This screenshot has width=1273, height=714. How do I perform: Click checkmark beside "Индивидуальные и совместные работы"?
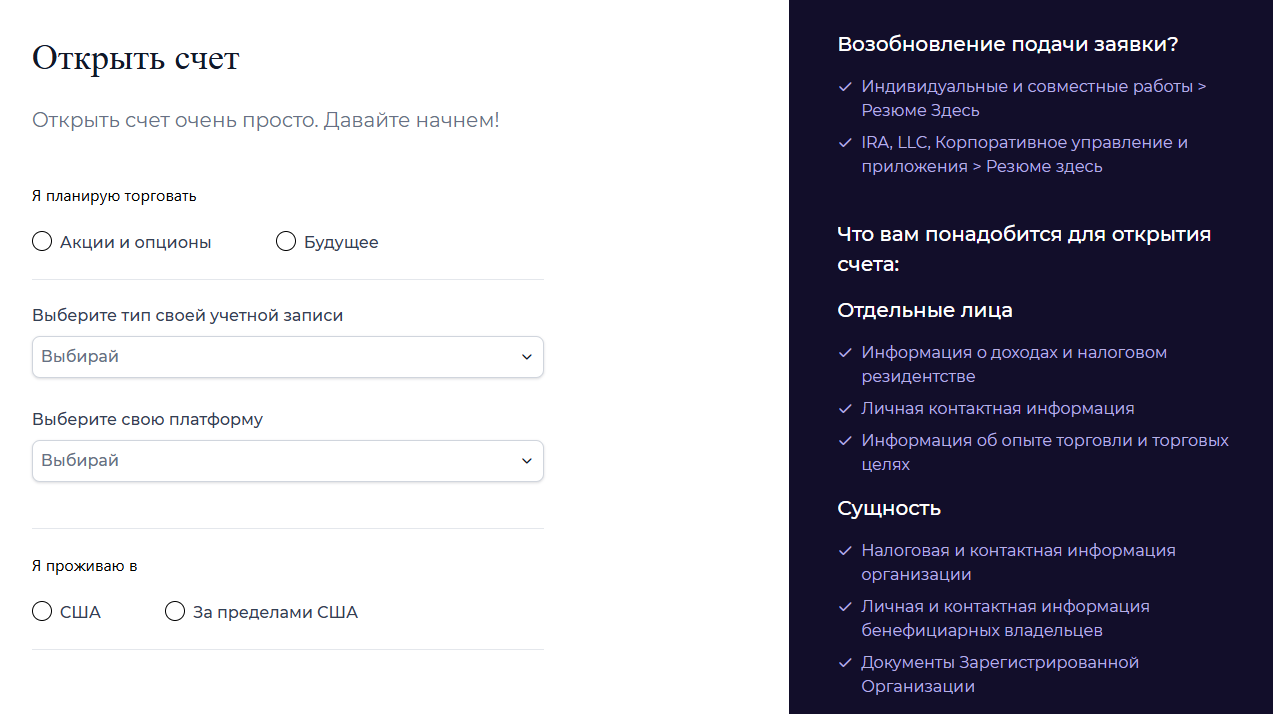coord(845,87)
